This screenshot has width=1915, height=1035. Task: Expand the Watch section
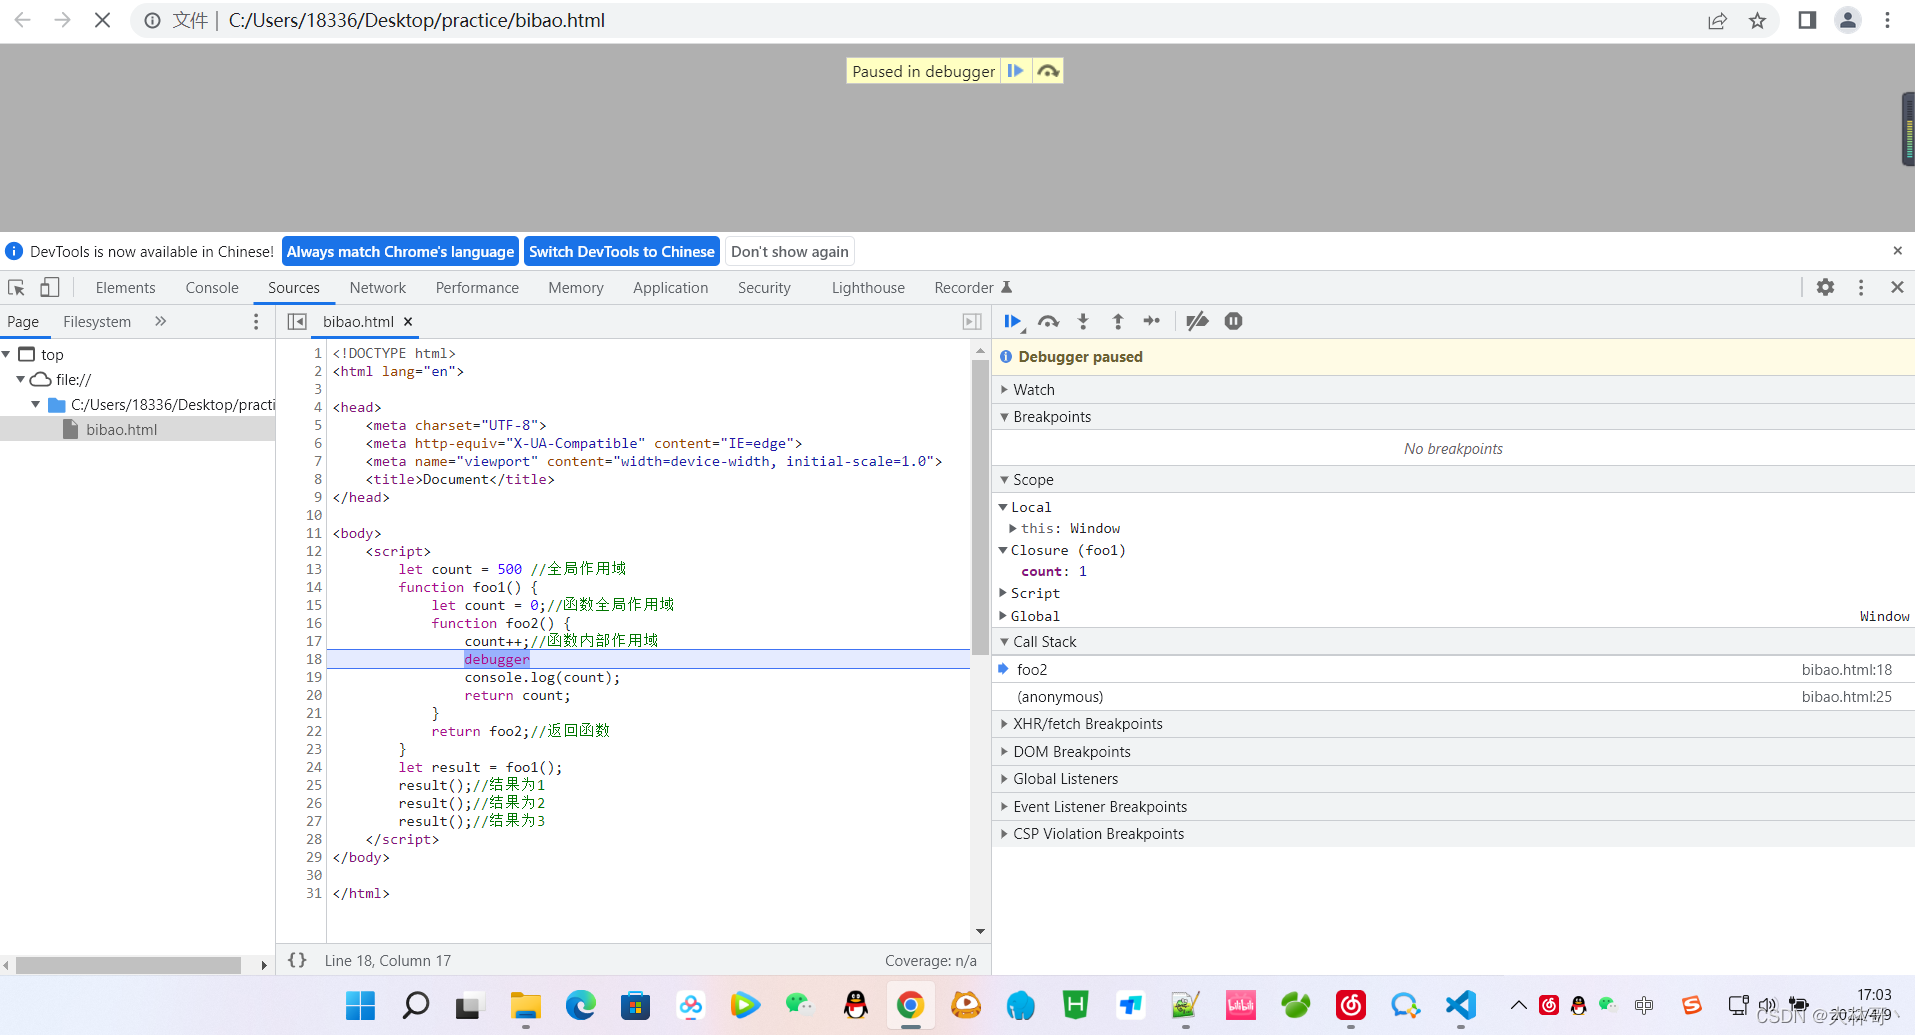tap(1453, 390)
